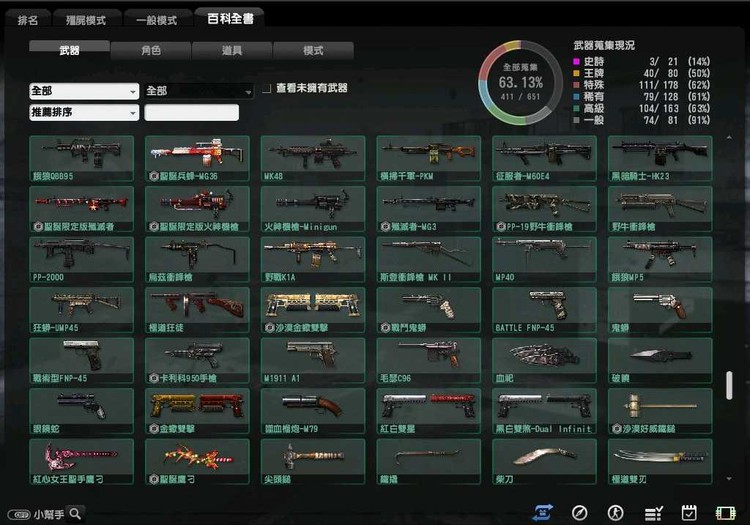Select the HK23 weapon card
The height and width of the screenshot is (525, 750).
[660, 158]
